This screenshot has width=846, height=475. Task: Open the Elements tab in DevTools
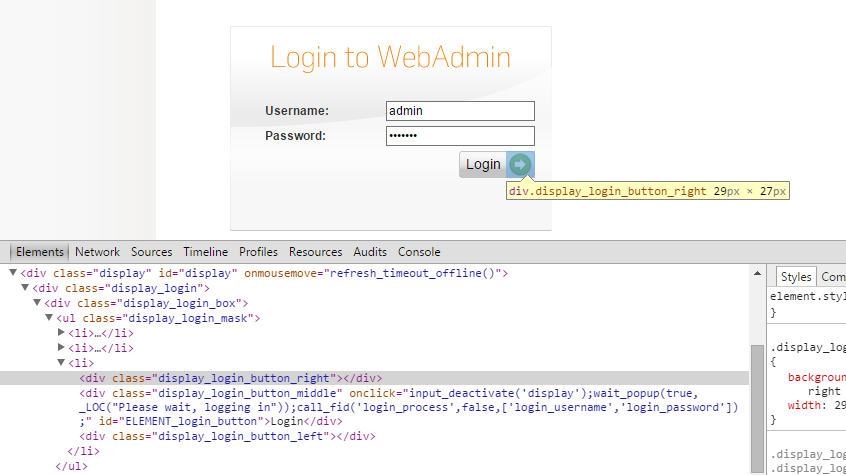coord(40,252)
